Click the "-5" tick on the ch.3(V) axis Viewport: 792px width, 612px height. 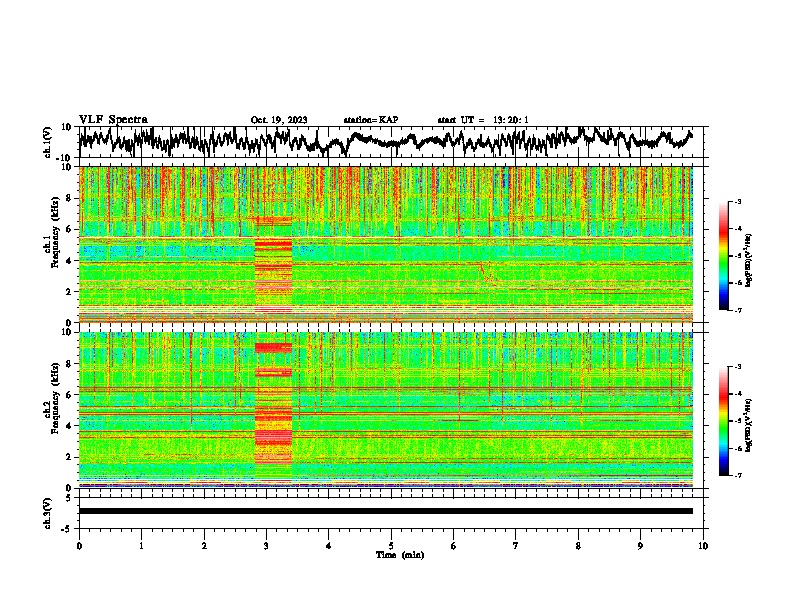tap(68, 529)
